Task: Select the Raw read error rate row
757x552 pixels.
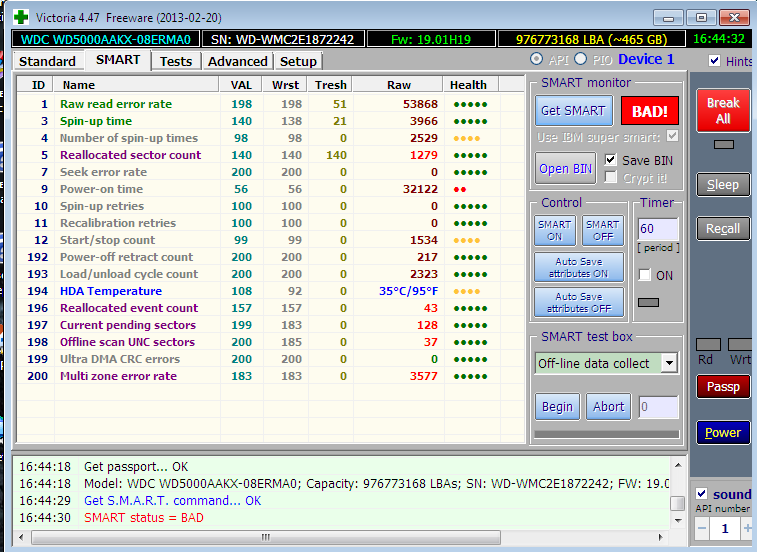Action: click(x=270, y=104)
